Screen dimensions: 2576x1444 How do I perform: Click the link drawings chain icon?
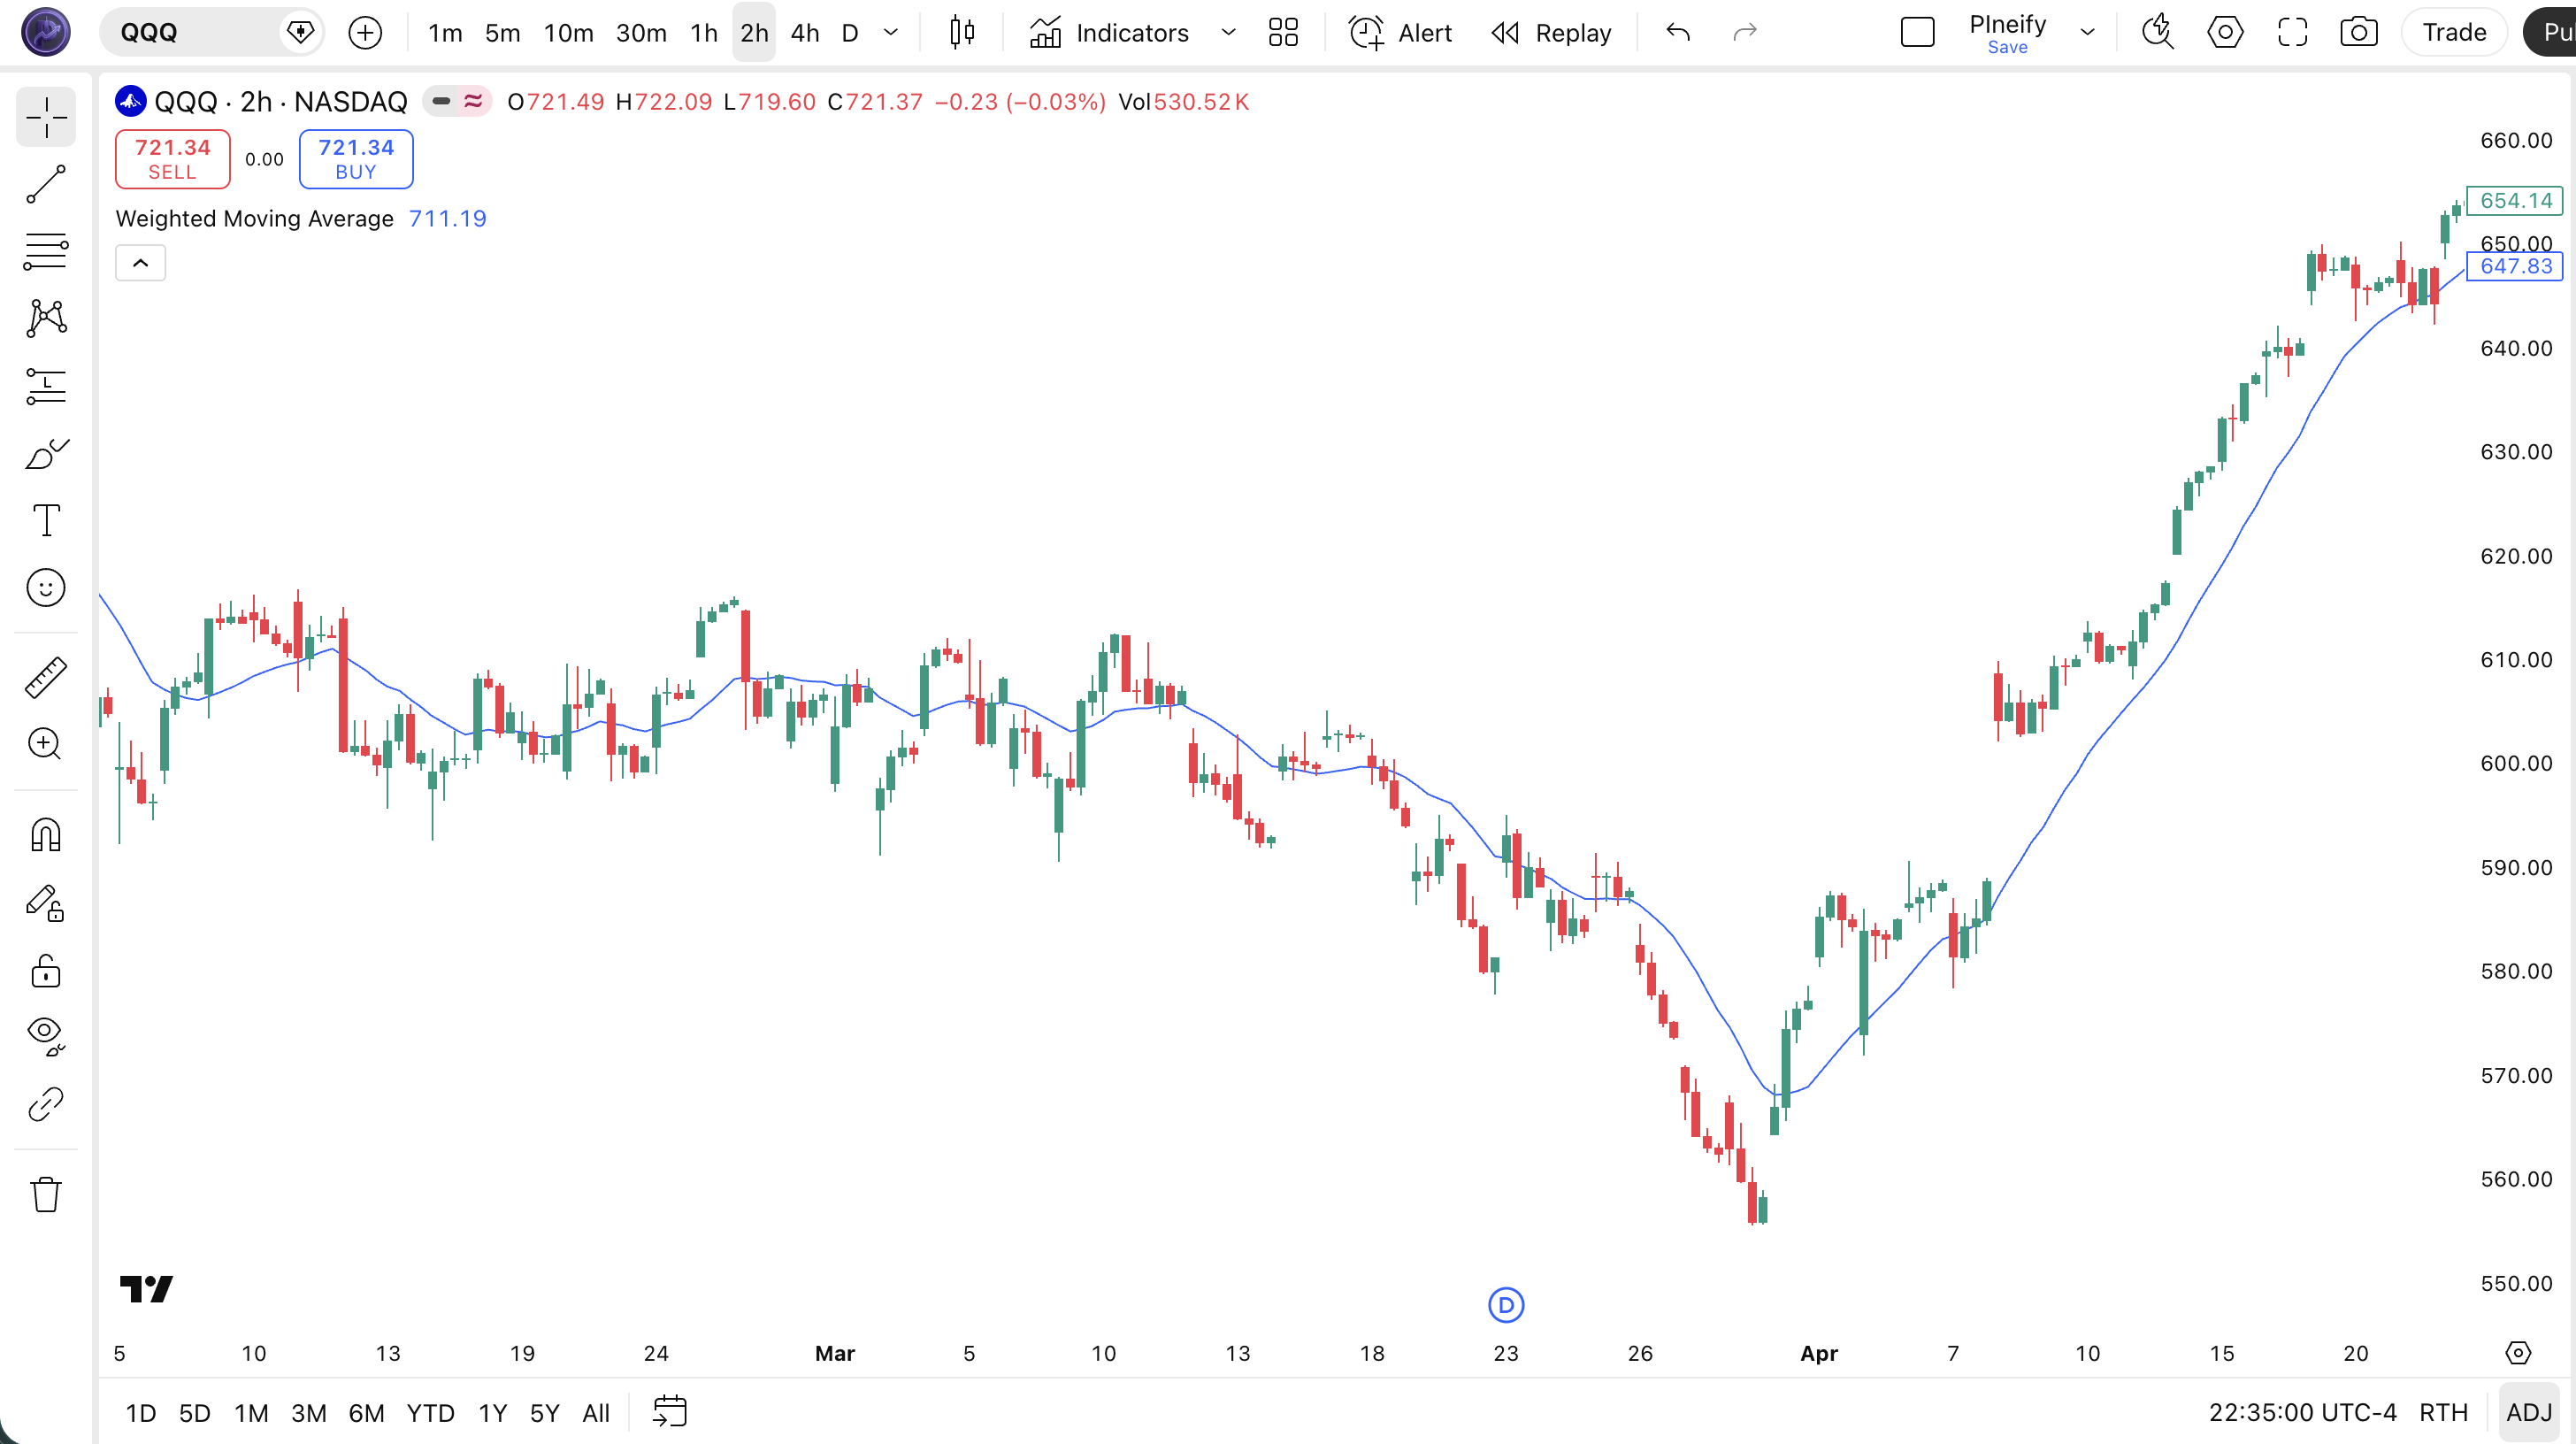46,1104
